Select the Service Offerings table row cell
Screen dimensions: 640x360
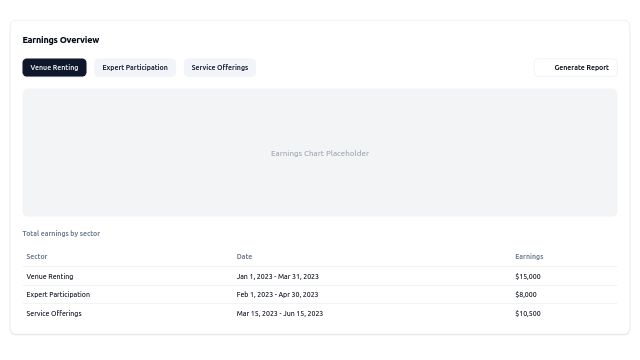pyautogui.click(x=54, y=313)
